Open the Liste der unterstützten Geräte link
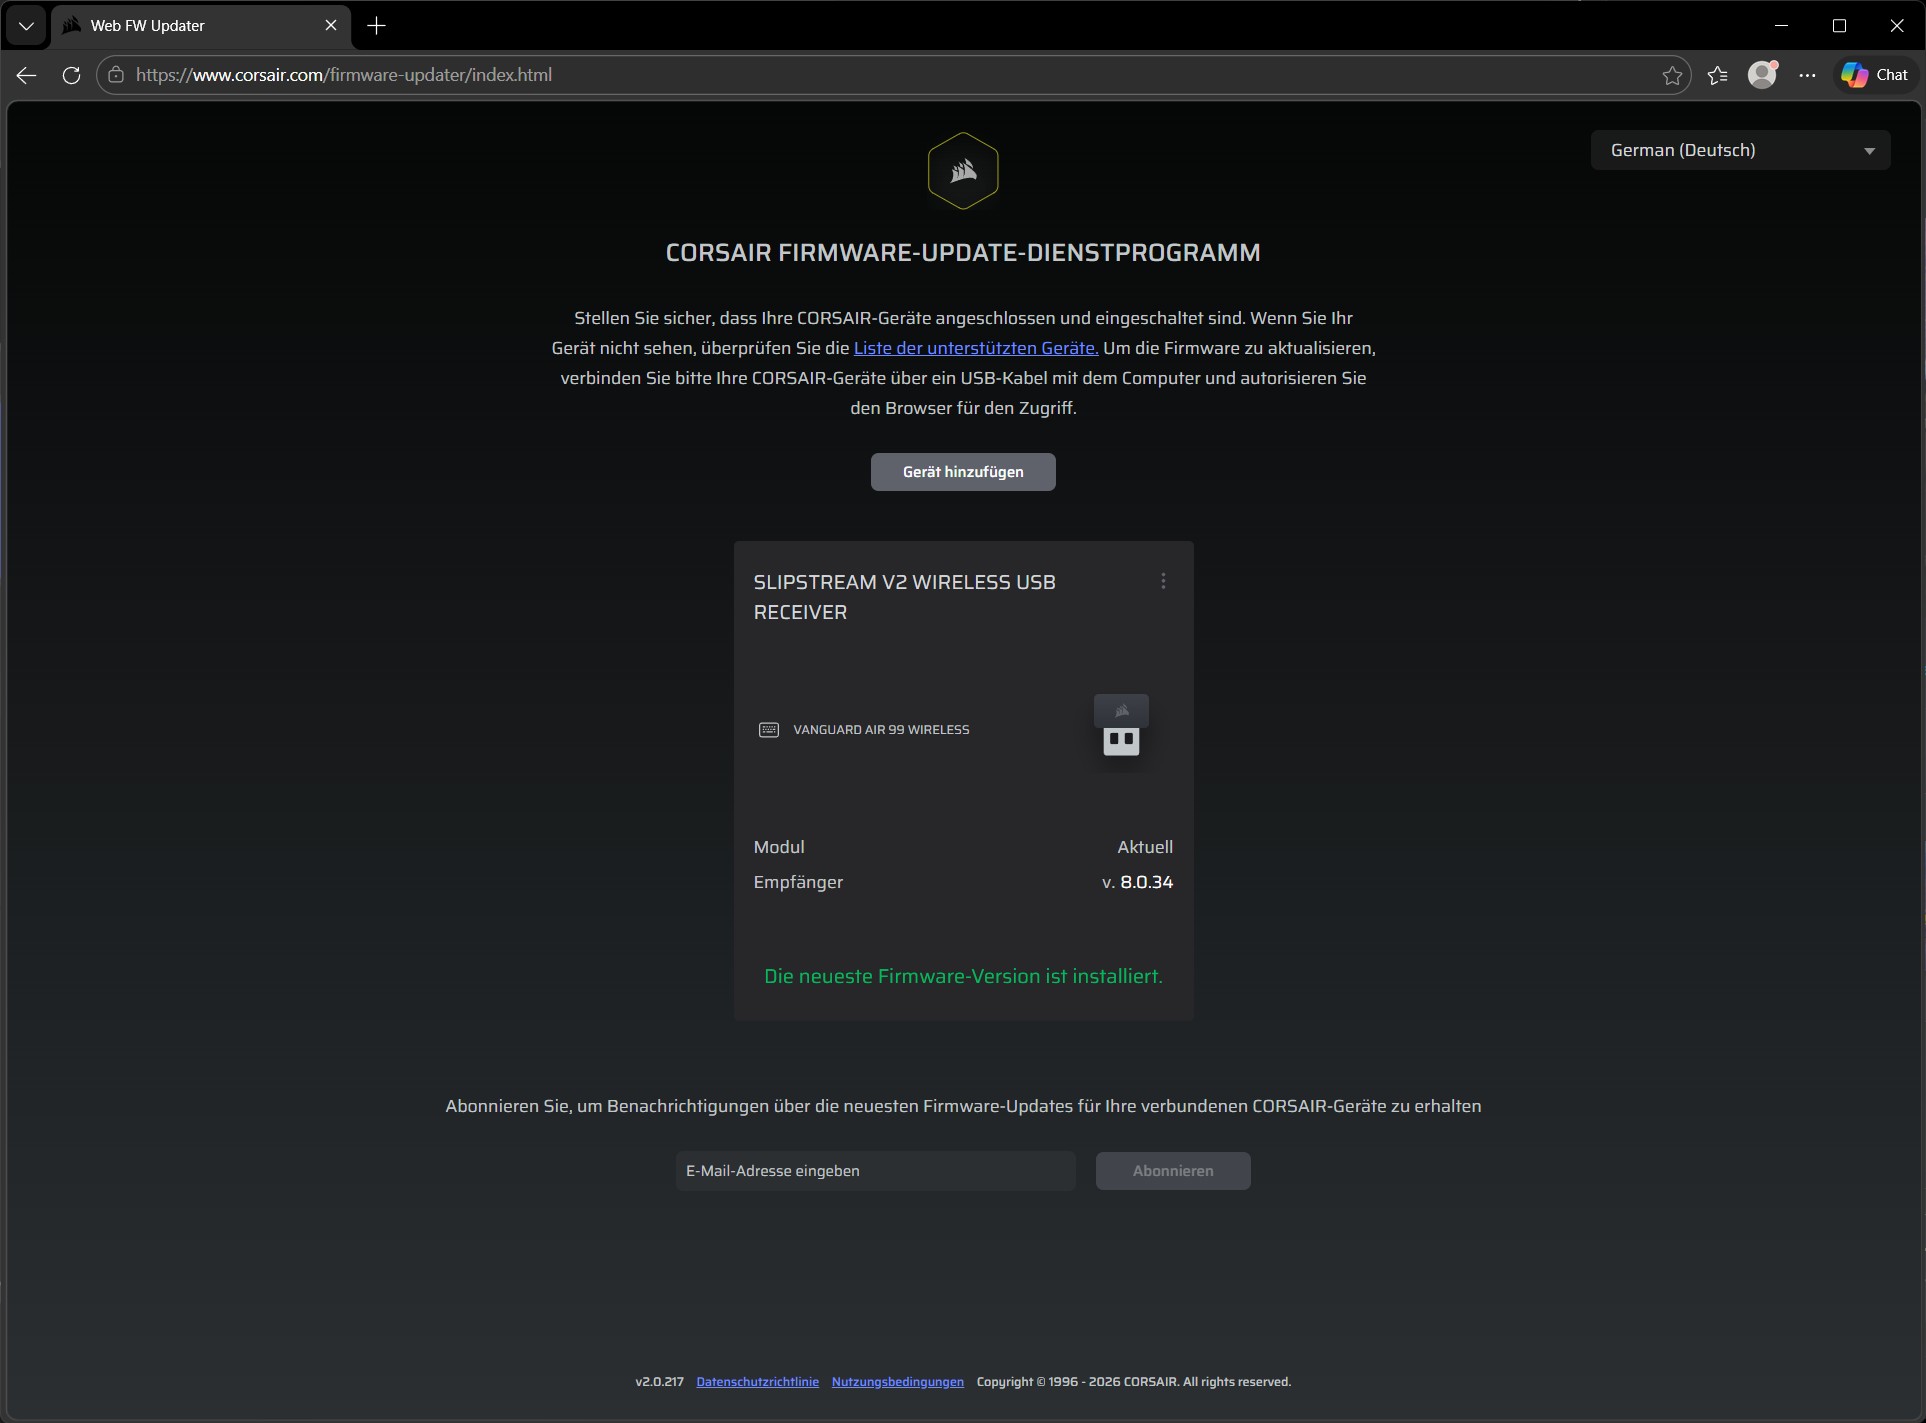 975,348
